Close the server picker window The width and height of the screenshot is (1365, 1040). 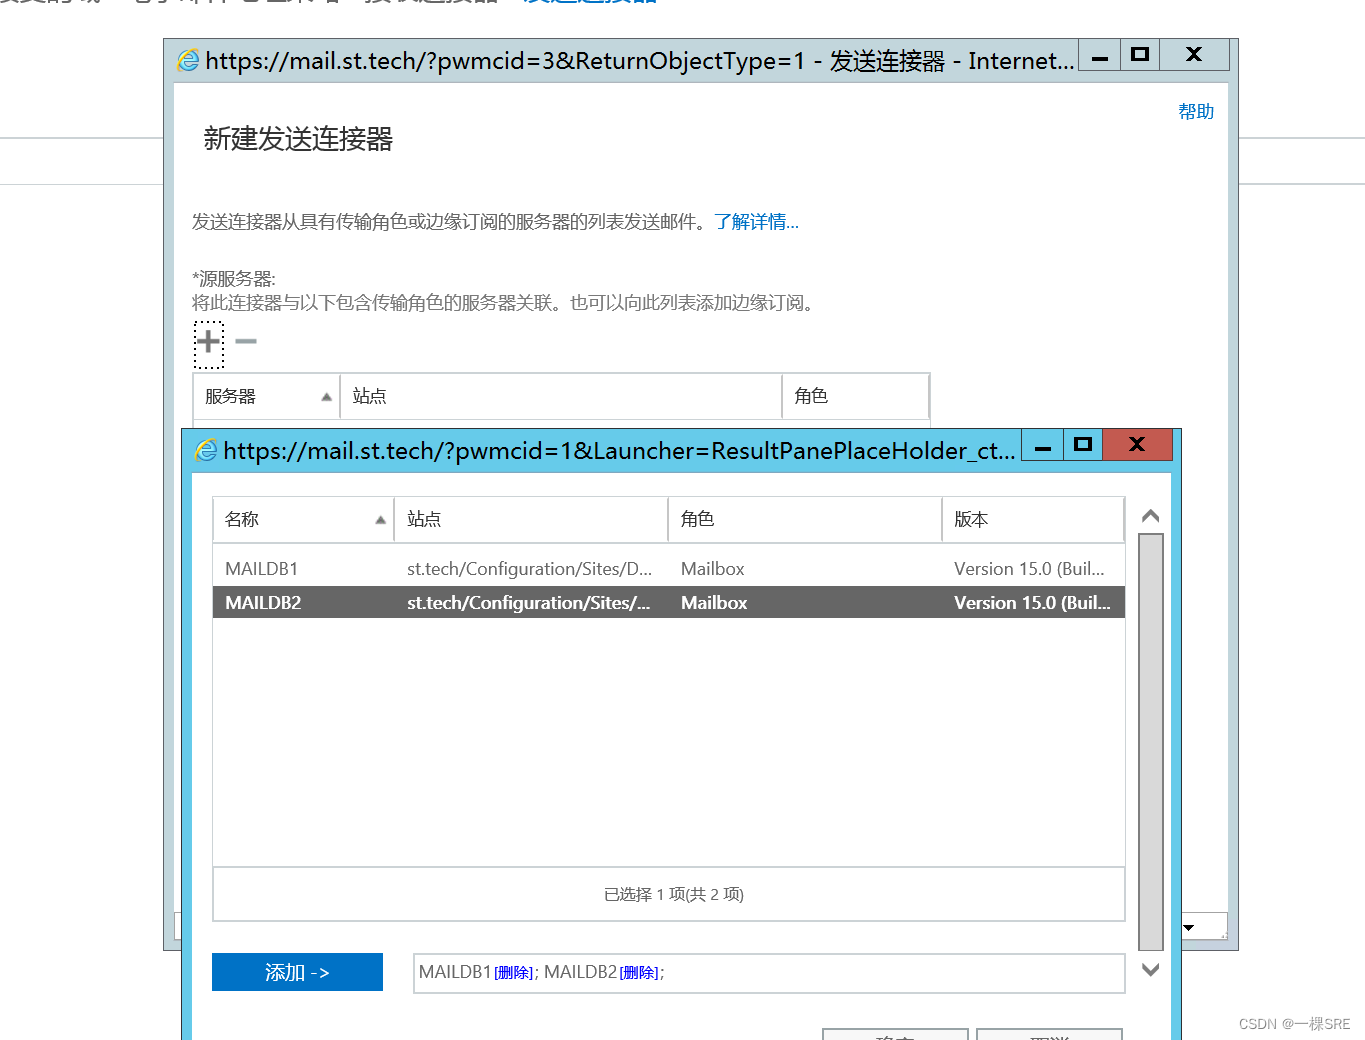tap(1136, 445)
